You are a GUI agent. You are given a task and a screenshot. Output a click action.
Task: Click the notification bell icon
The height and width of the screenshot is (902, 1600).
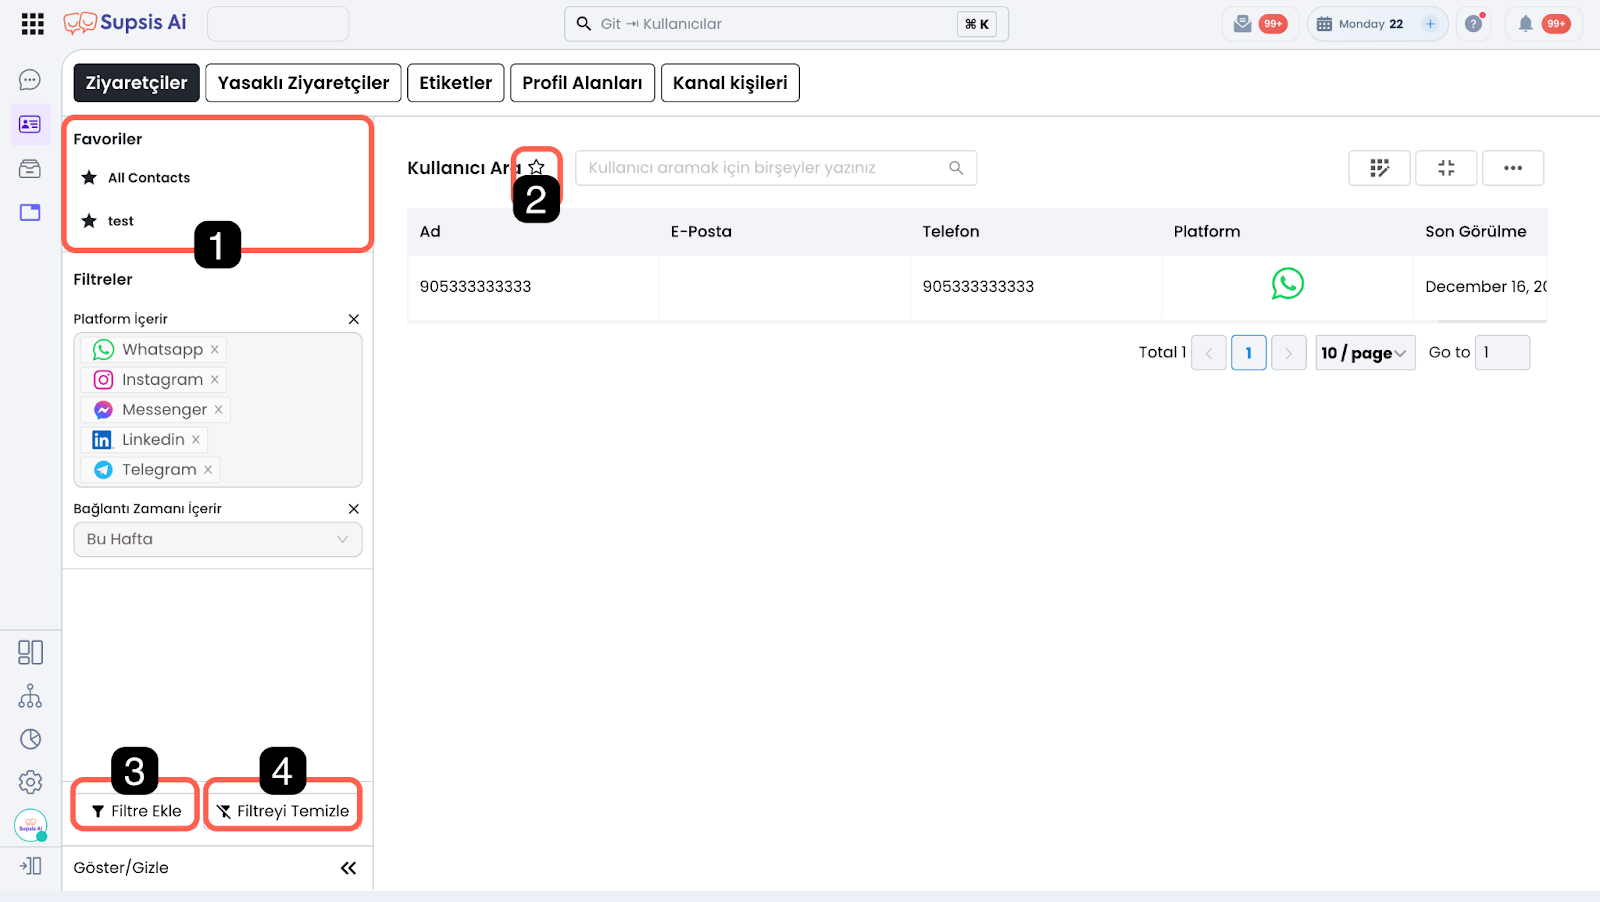click(x=1525, y=24)
